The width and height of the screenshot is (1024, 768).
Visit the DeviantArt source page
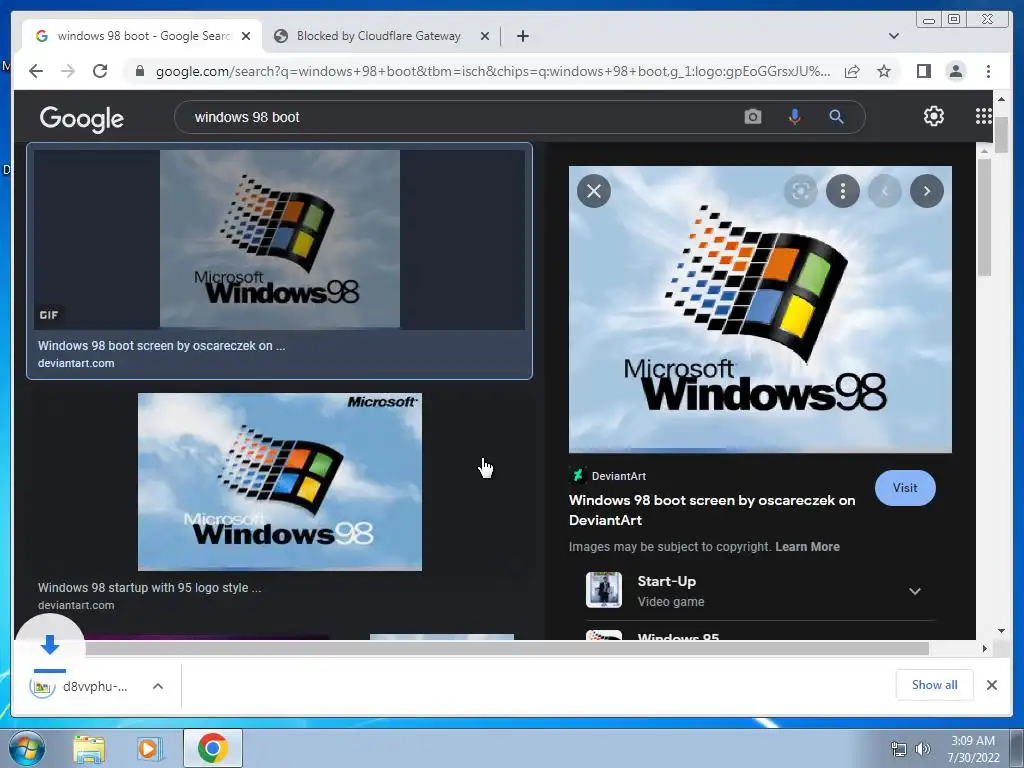(x=904, y=488)
